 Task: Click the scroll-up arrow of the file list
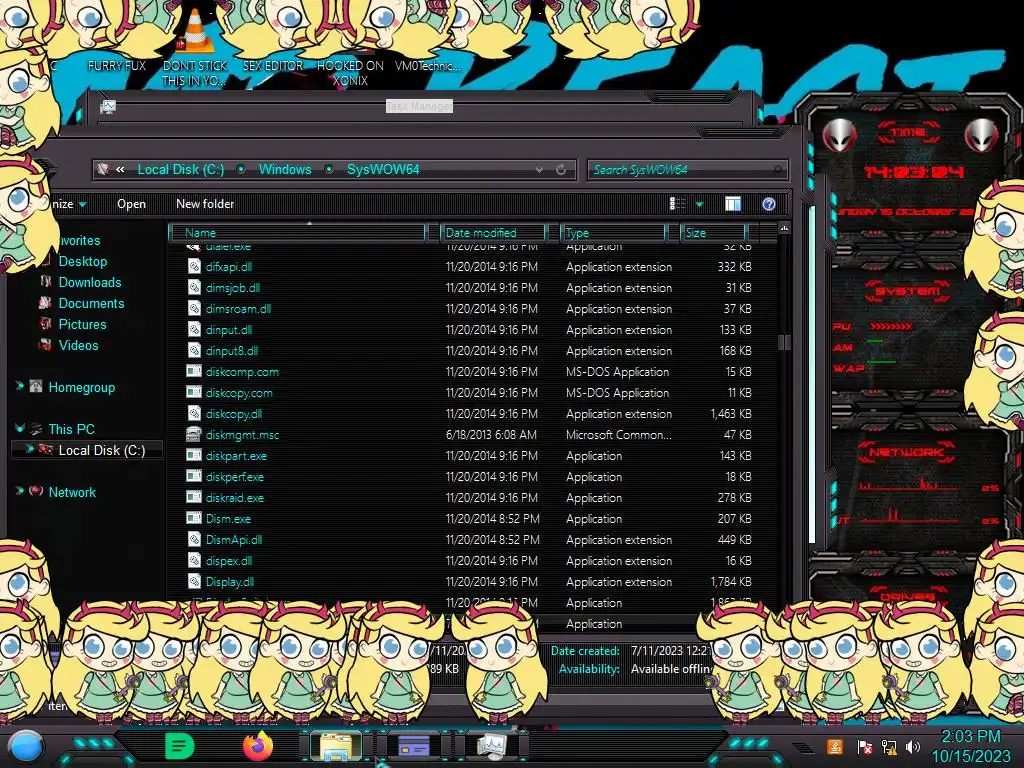point(784,228)
